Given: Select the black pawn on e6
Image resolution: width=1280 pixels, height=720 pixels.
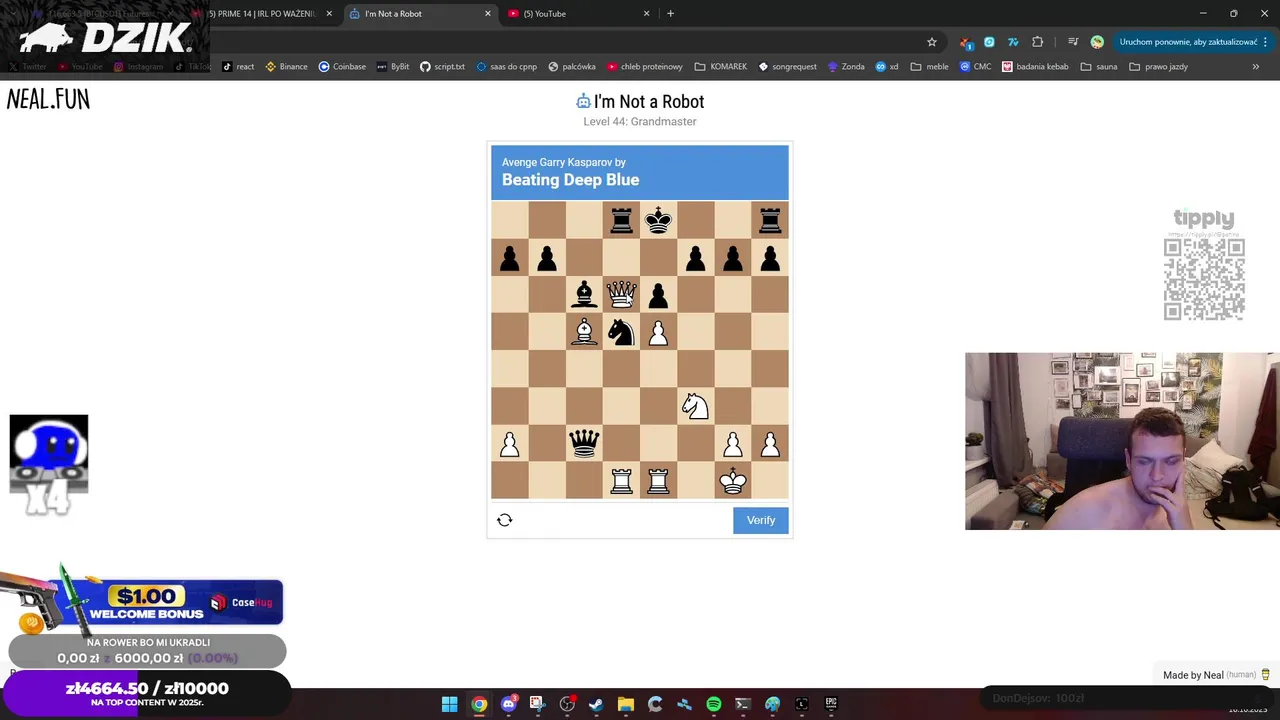Looking at the screenshot, I should point(658,294).
